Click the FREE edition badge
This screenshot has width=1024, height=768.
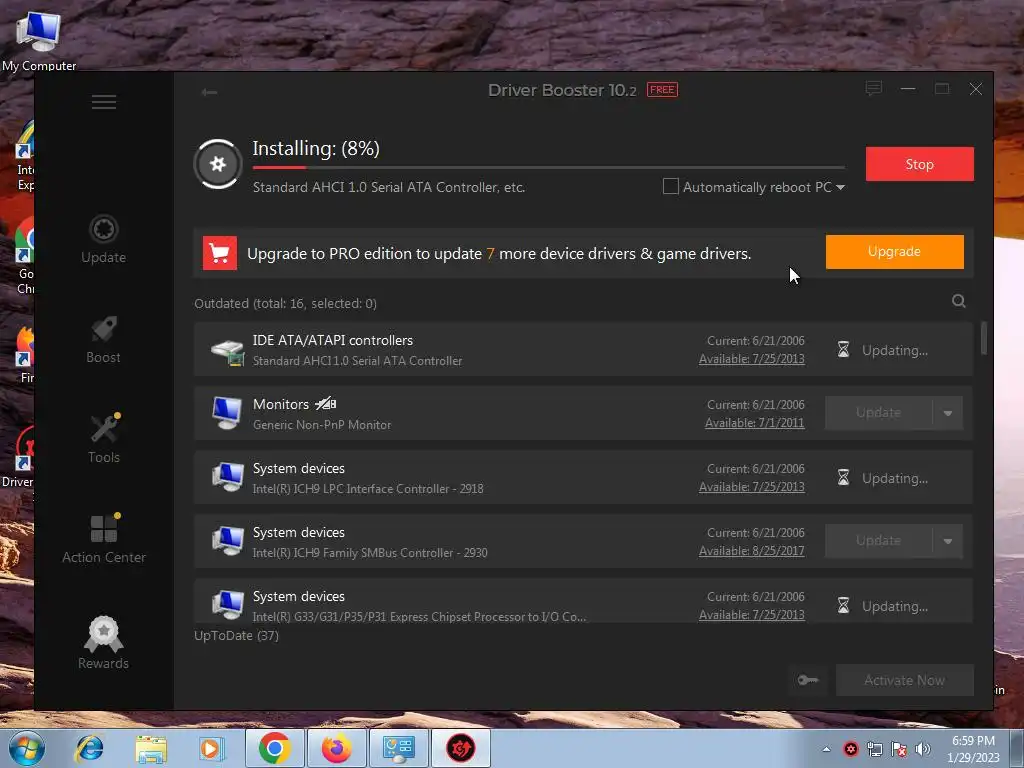coord(662,89)
